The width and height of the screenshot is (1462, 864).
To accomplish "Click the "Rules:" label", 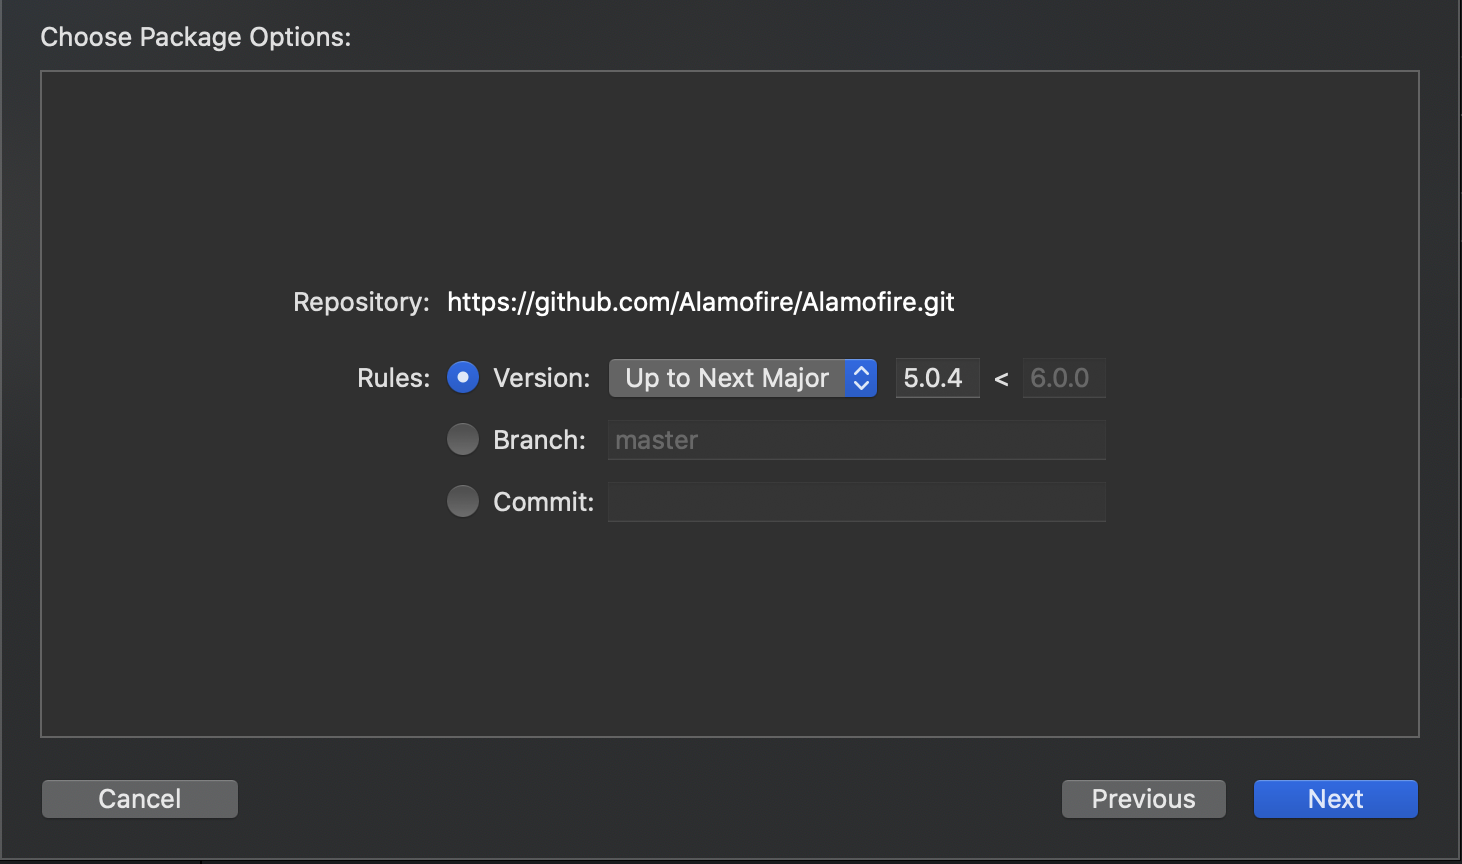I will click(393, 378).
